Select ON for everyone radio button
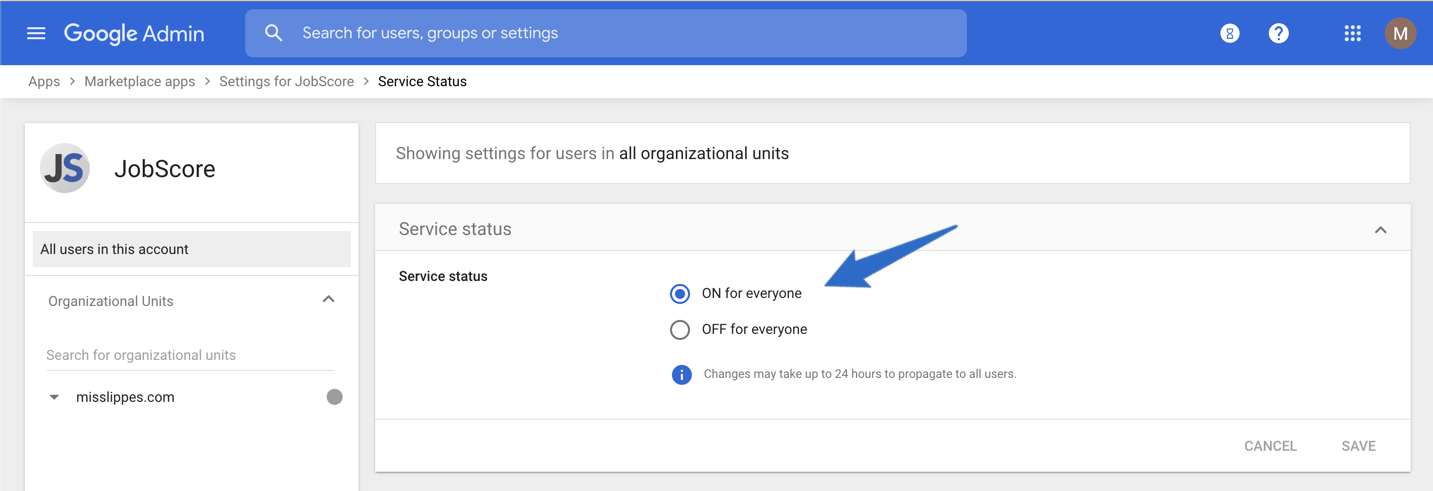The image size is (1433, 491). coord(680,294)
